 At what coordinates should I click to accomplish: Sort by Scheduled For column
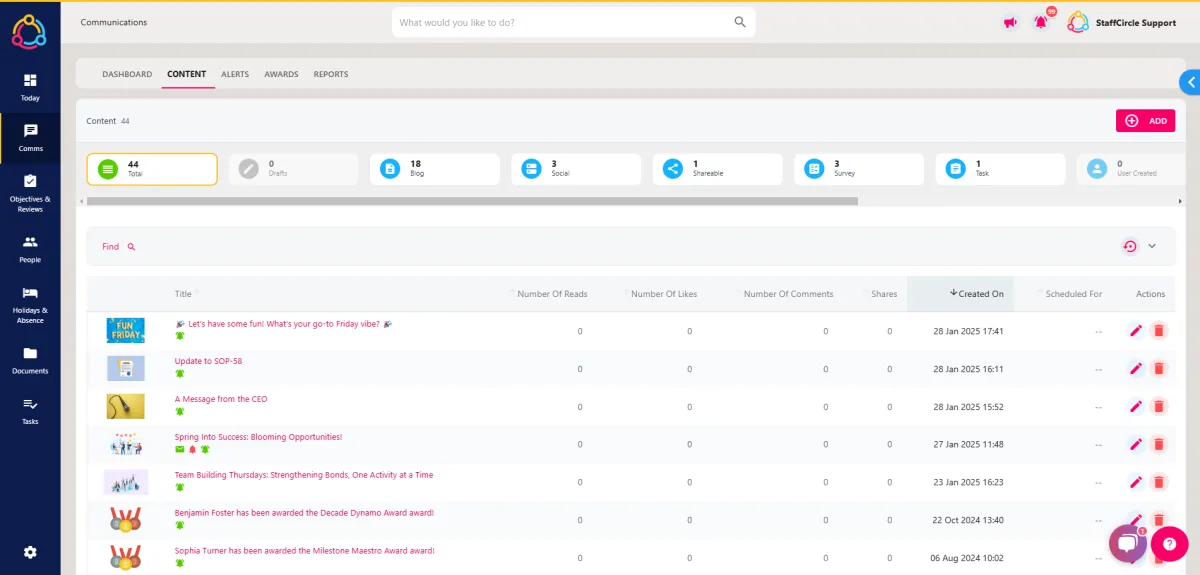tap(1073, 294)
